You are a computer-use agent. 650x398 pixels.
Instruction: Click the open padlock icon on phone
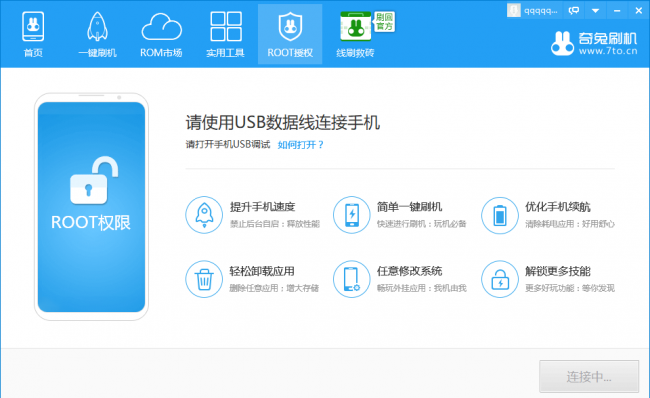click(x=94, y=180)
